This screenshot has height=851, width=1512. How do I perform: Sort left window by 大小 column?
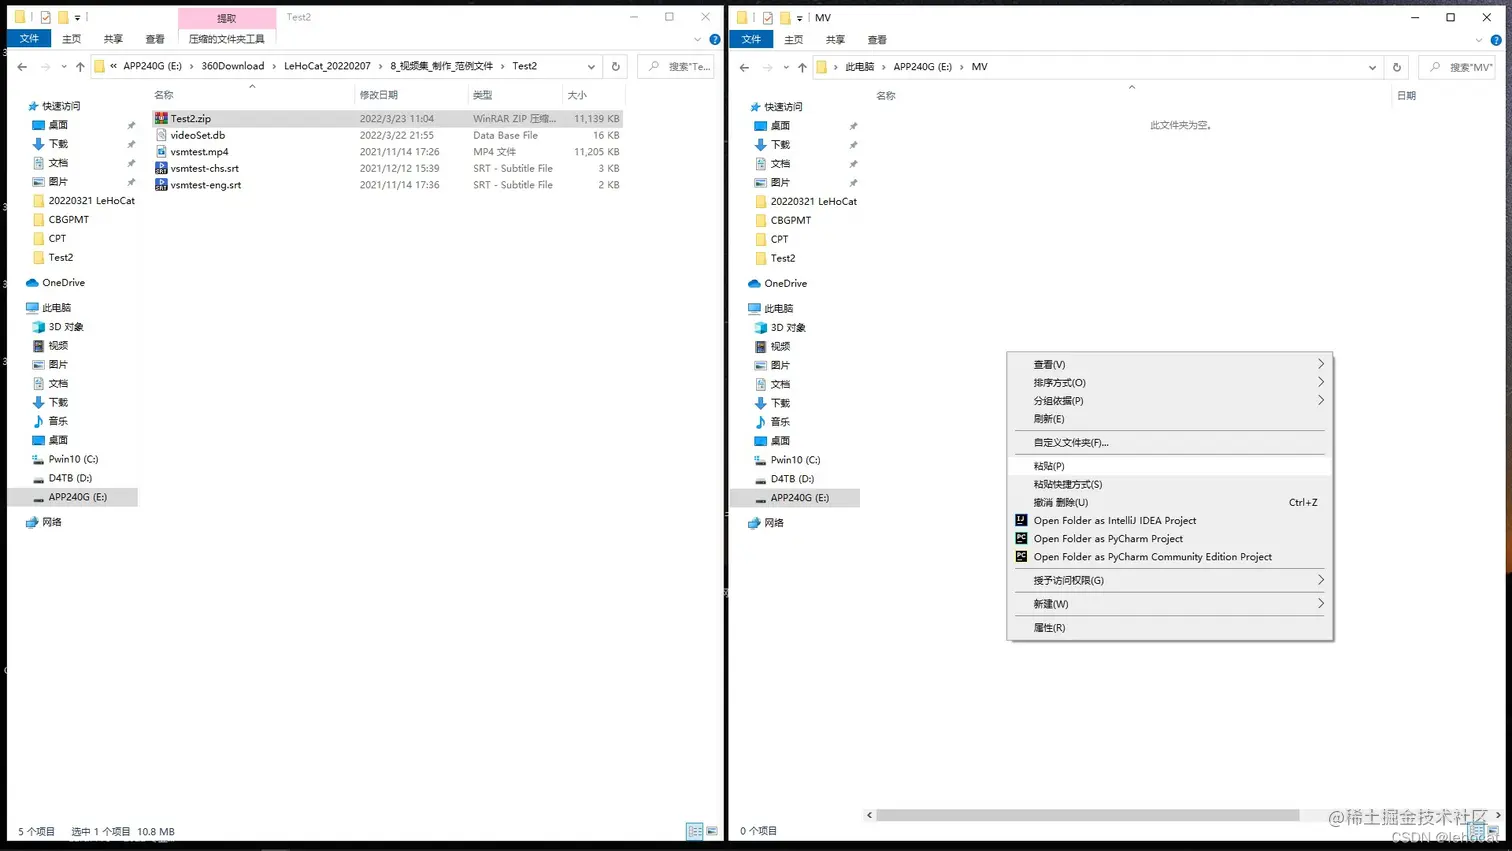click(593, 95)
